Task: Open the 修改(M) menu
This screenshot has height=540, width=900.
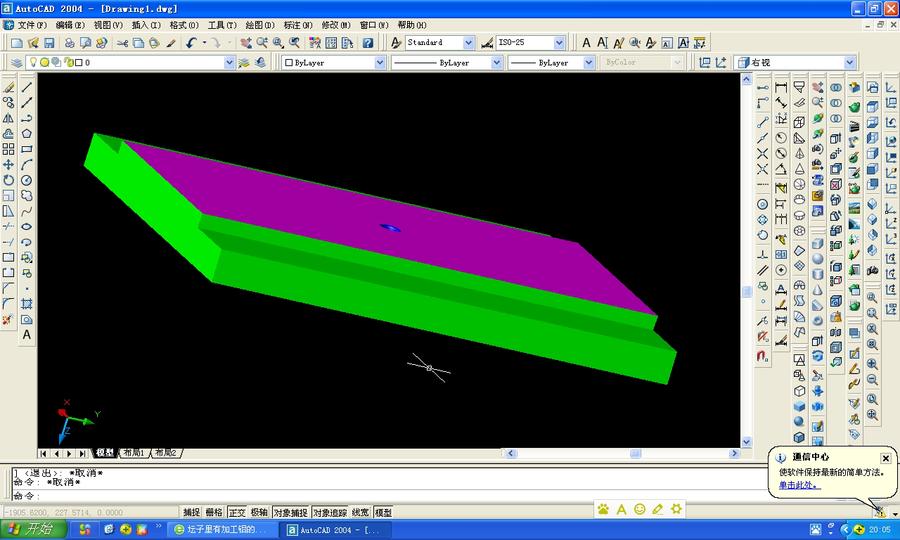Action: pyautogui.click(x=336, y=25)
